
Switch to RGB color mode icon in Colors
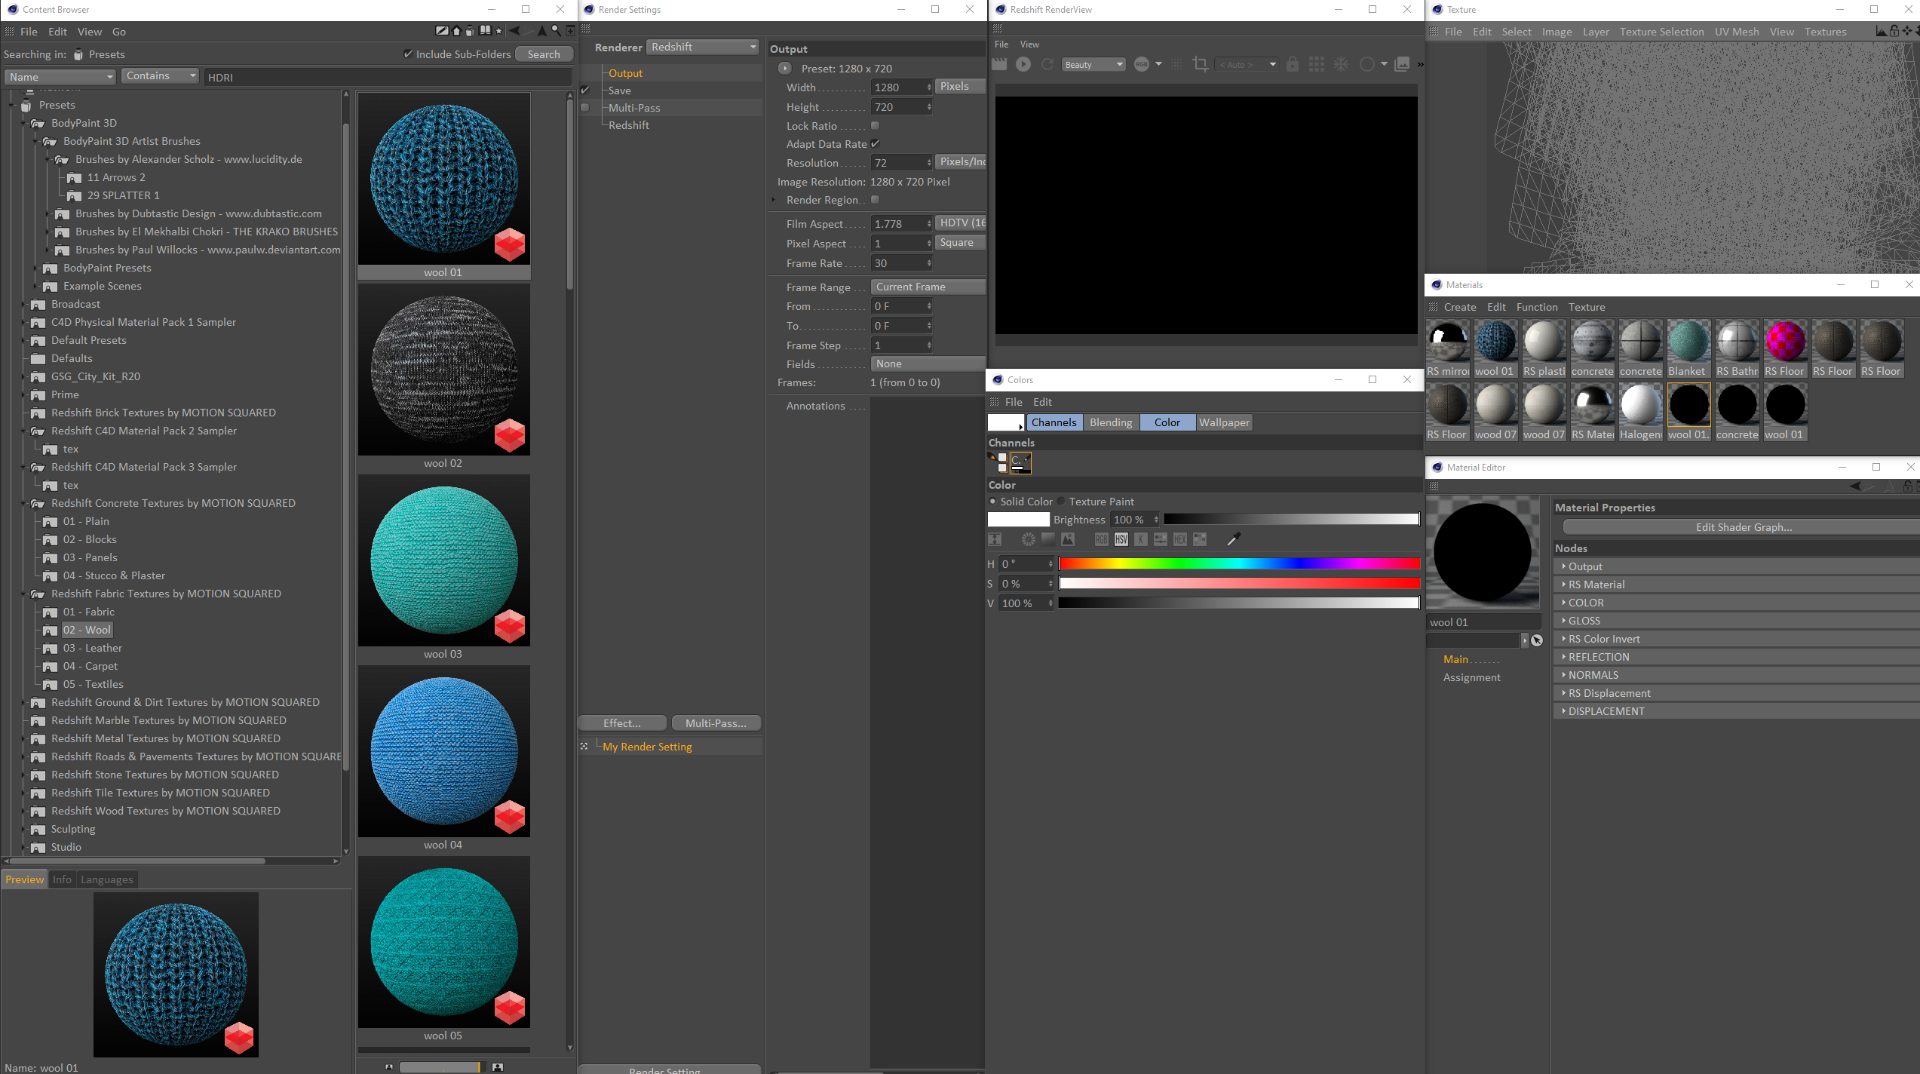[x=1101, y=539]
